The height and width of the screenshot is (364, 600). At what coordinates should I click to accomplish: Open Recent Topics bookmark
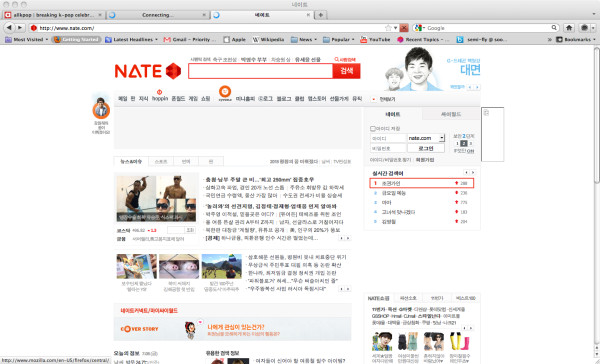[x=423, y=39]
